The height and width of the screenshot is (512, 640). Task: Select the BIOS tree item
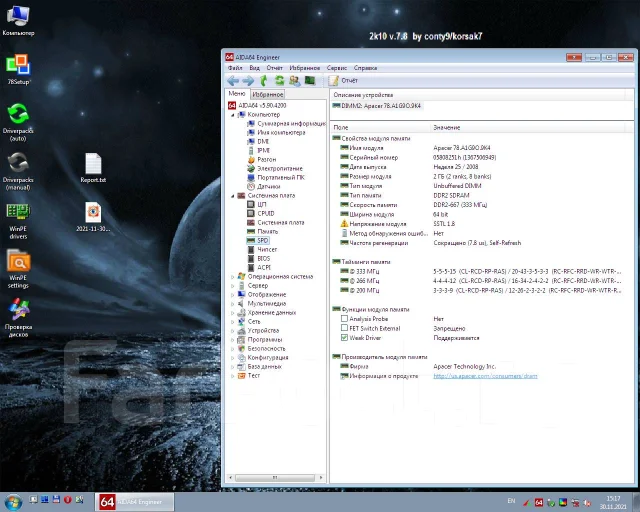click(x=259, y=258)
